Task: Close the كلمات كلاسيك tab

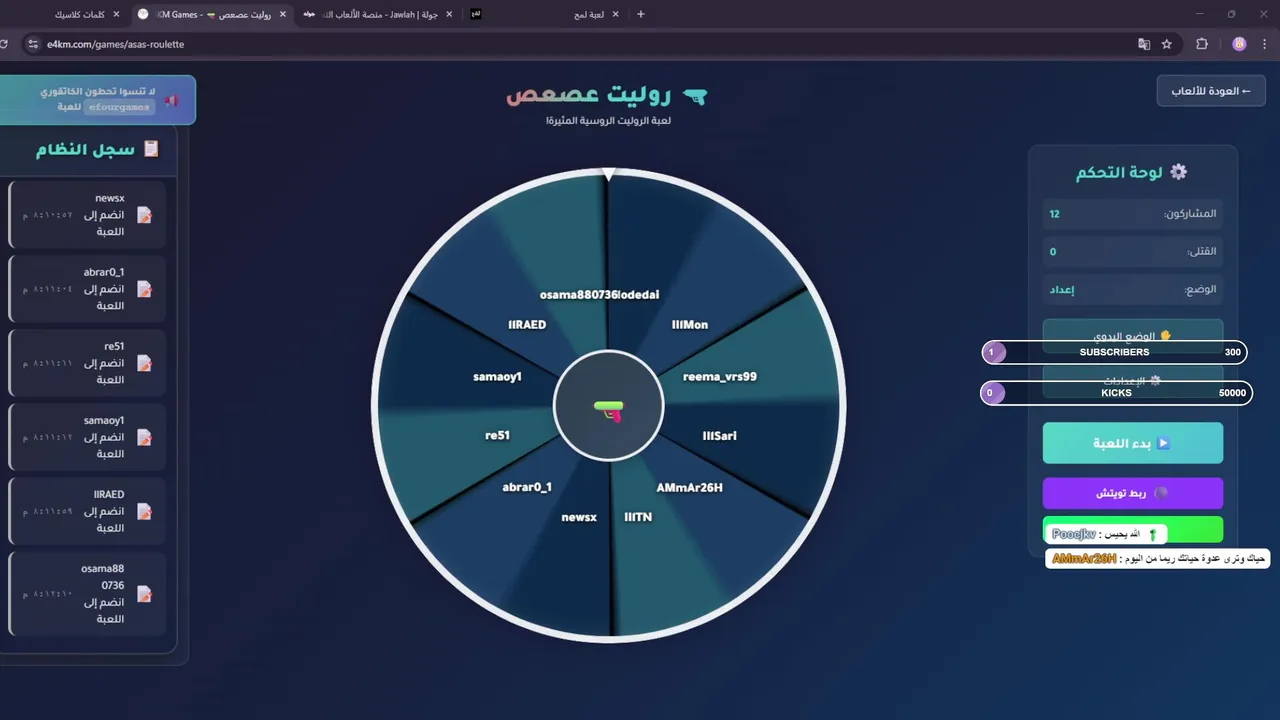Action: [116, 14]
